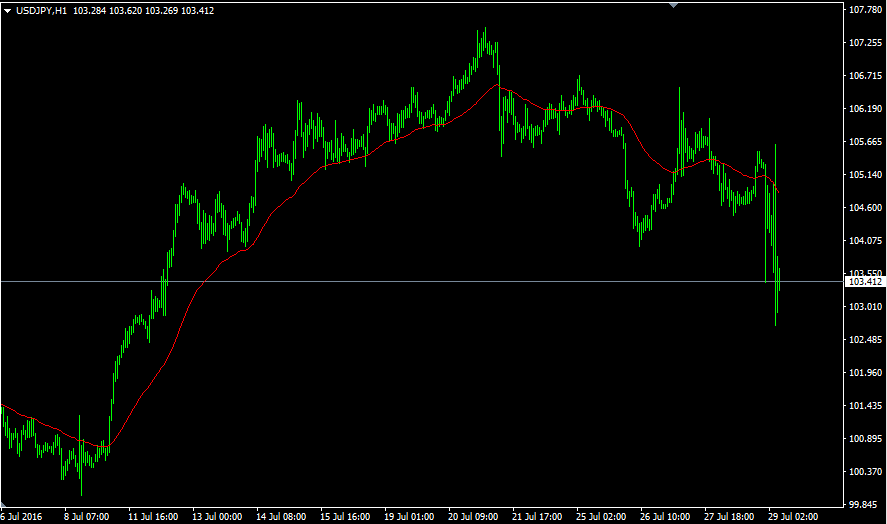Click the 102.485 price axis label

(866, 340)
